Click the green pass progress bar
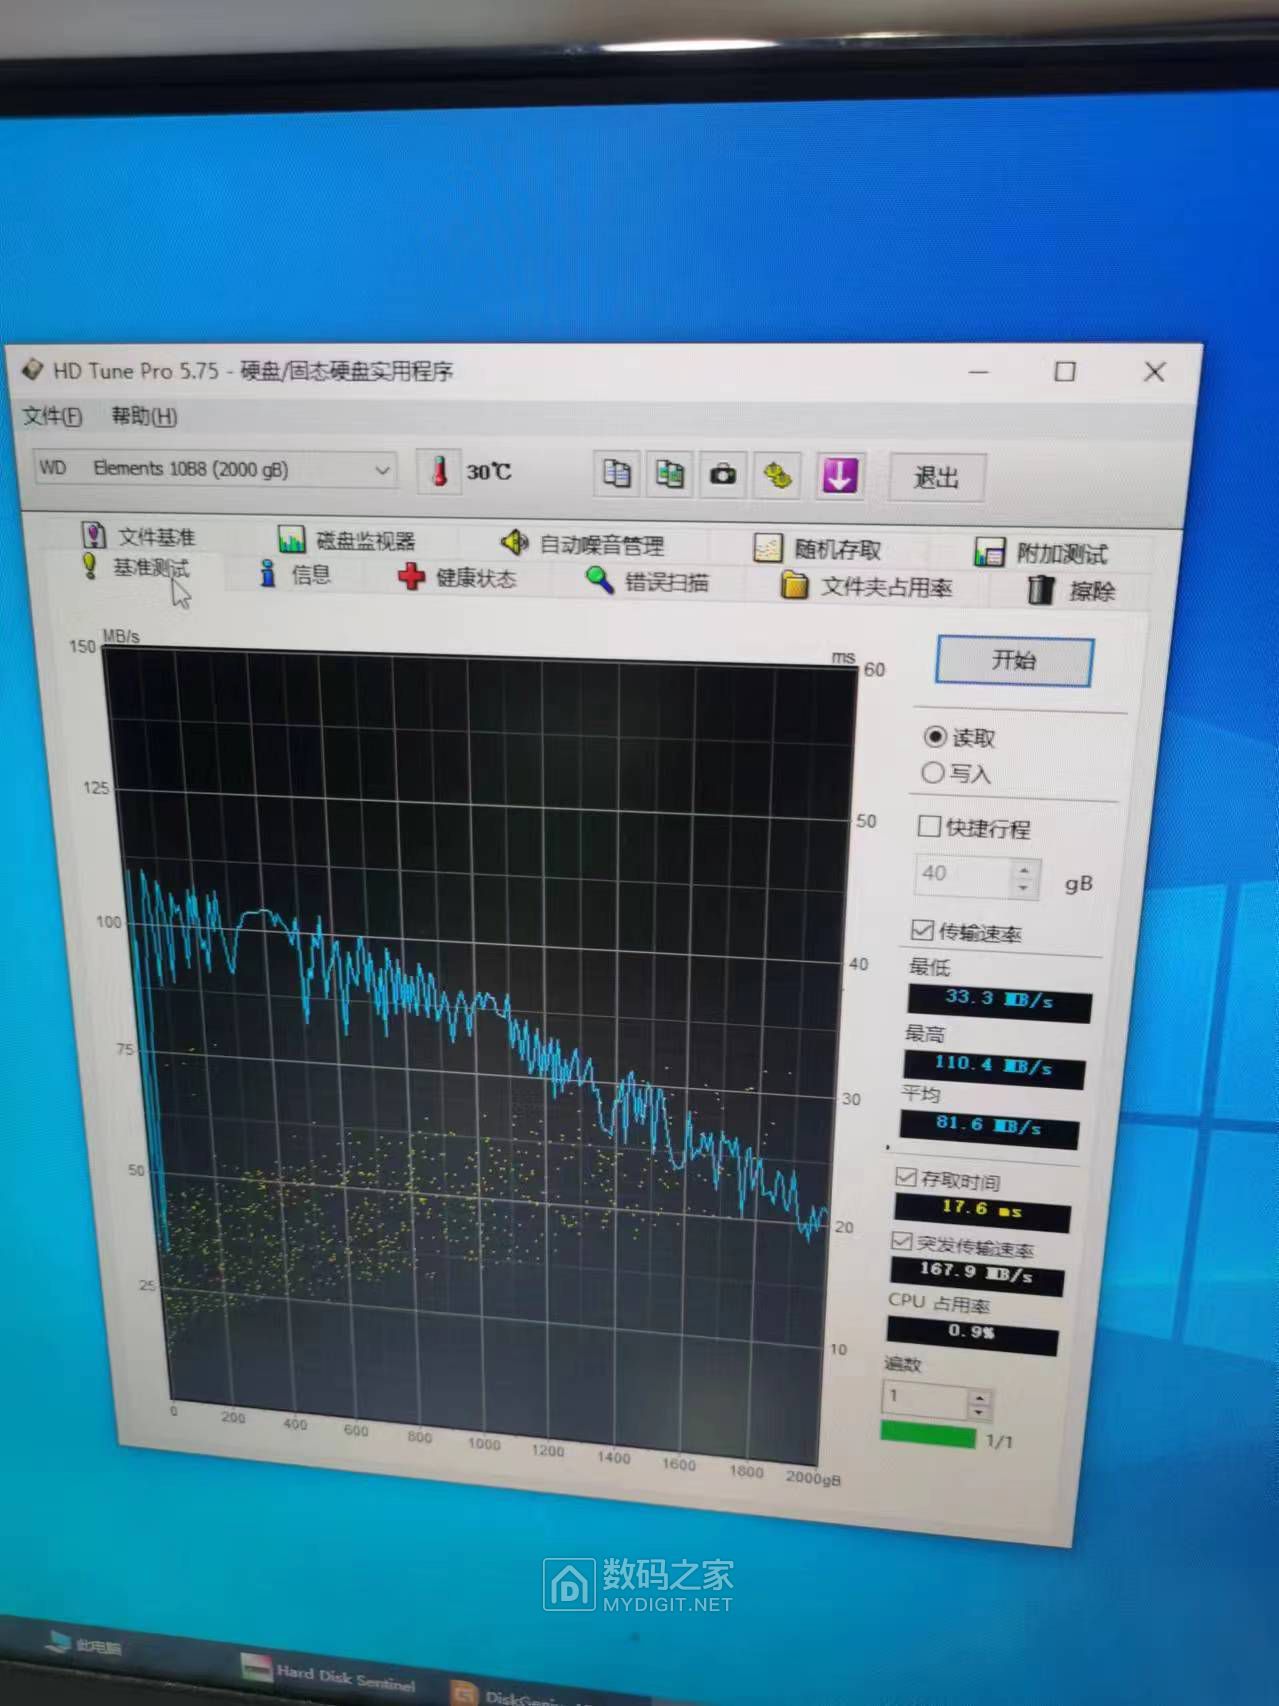This screenshot has width=1279, height=1706. tap(927, 1437)
